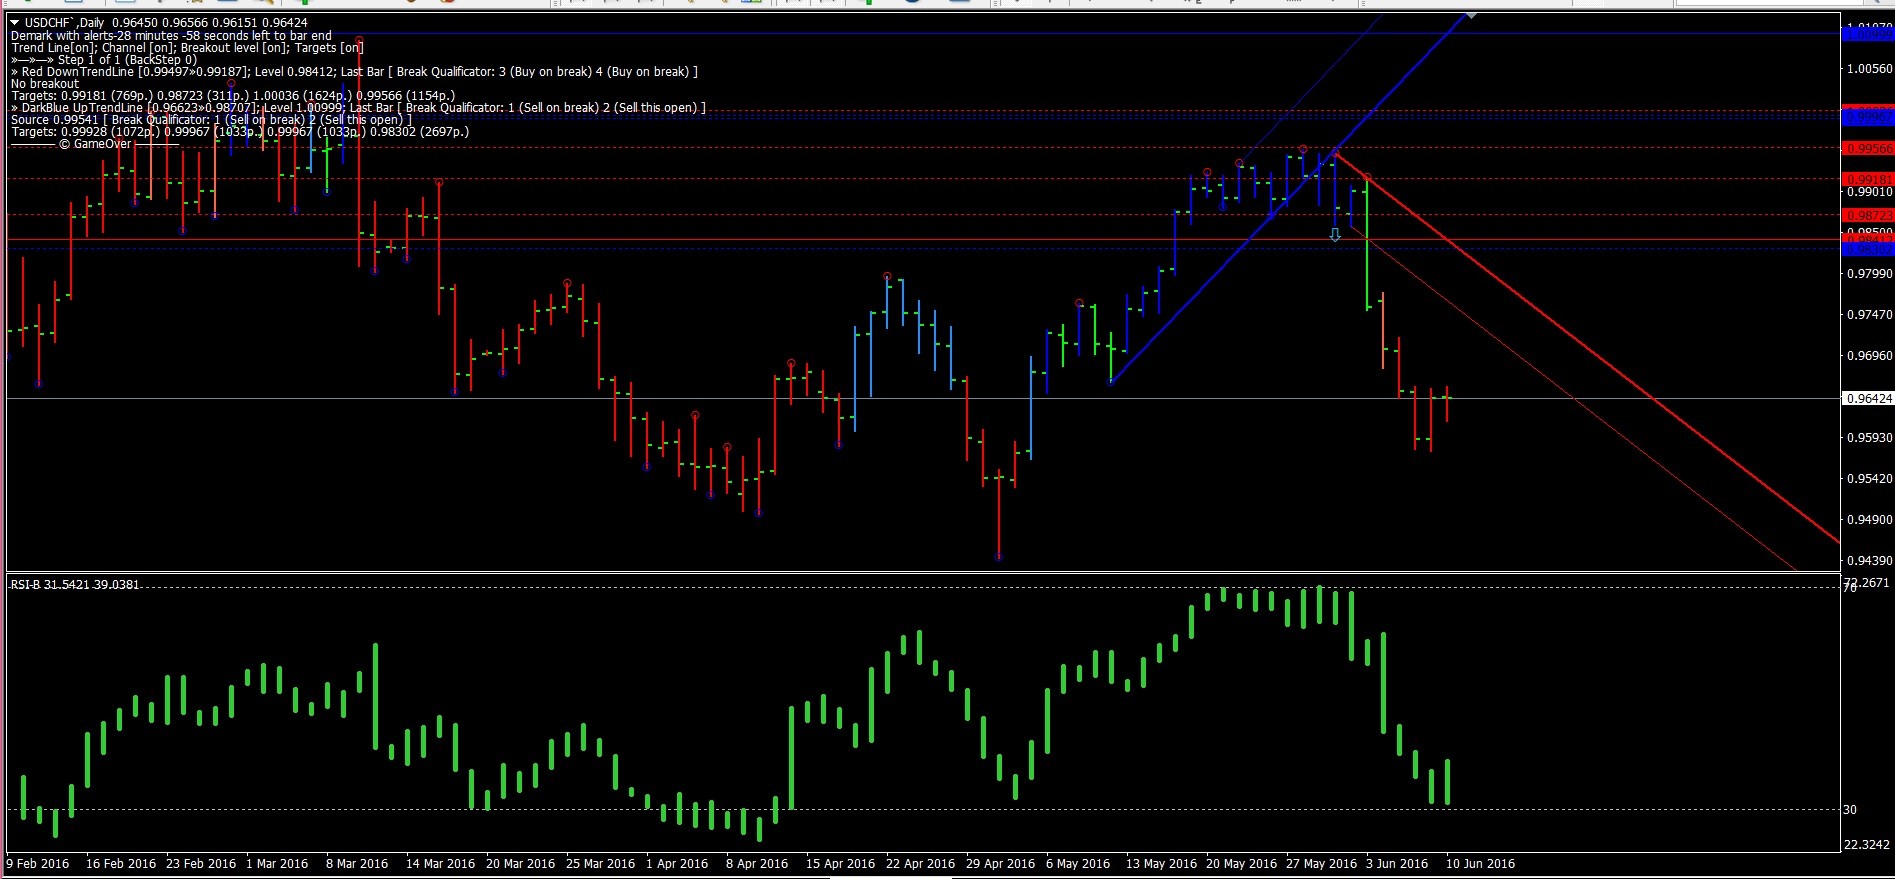The width and height of the screenshot is (1895, 879).
Task: Click the '25 Mar 2016' date label
Action: click(x=600, y=863)
